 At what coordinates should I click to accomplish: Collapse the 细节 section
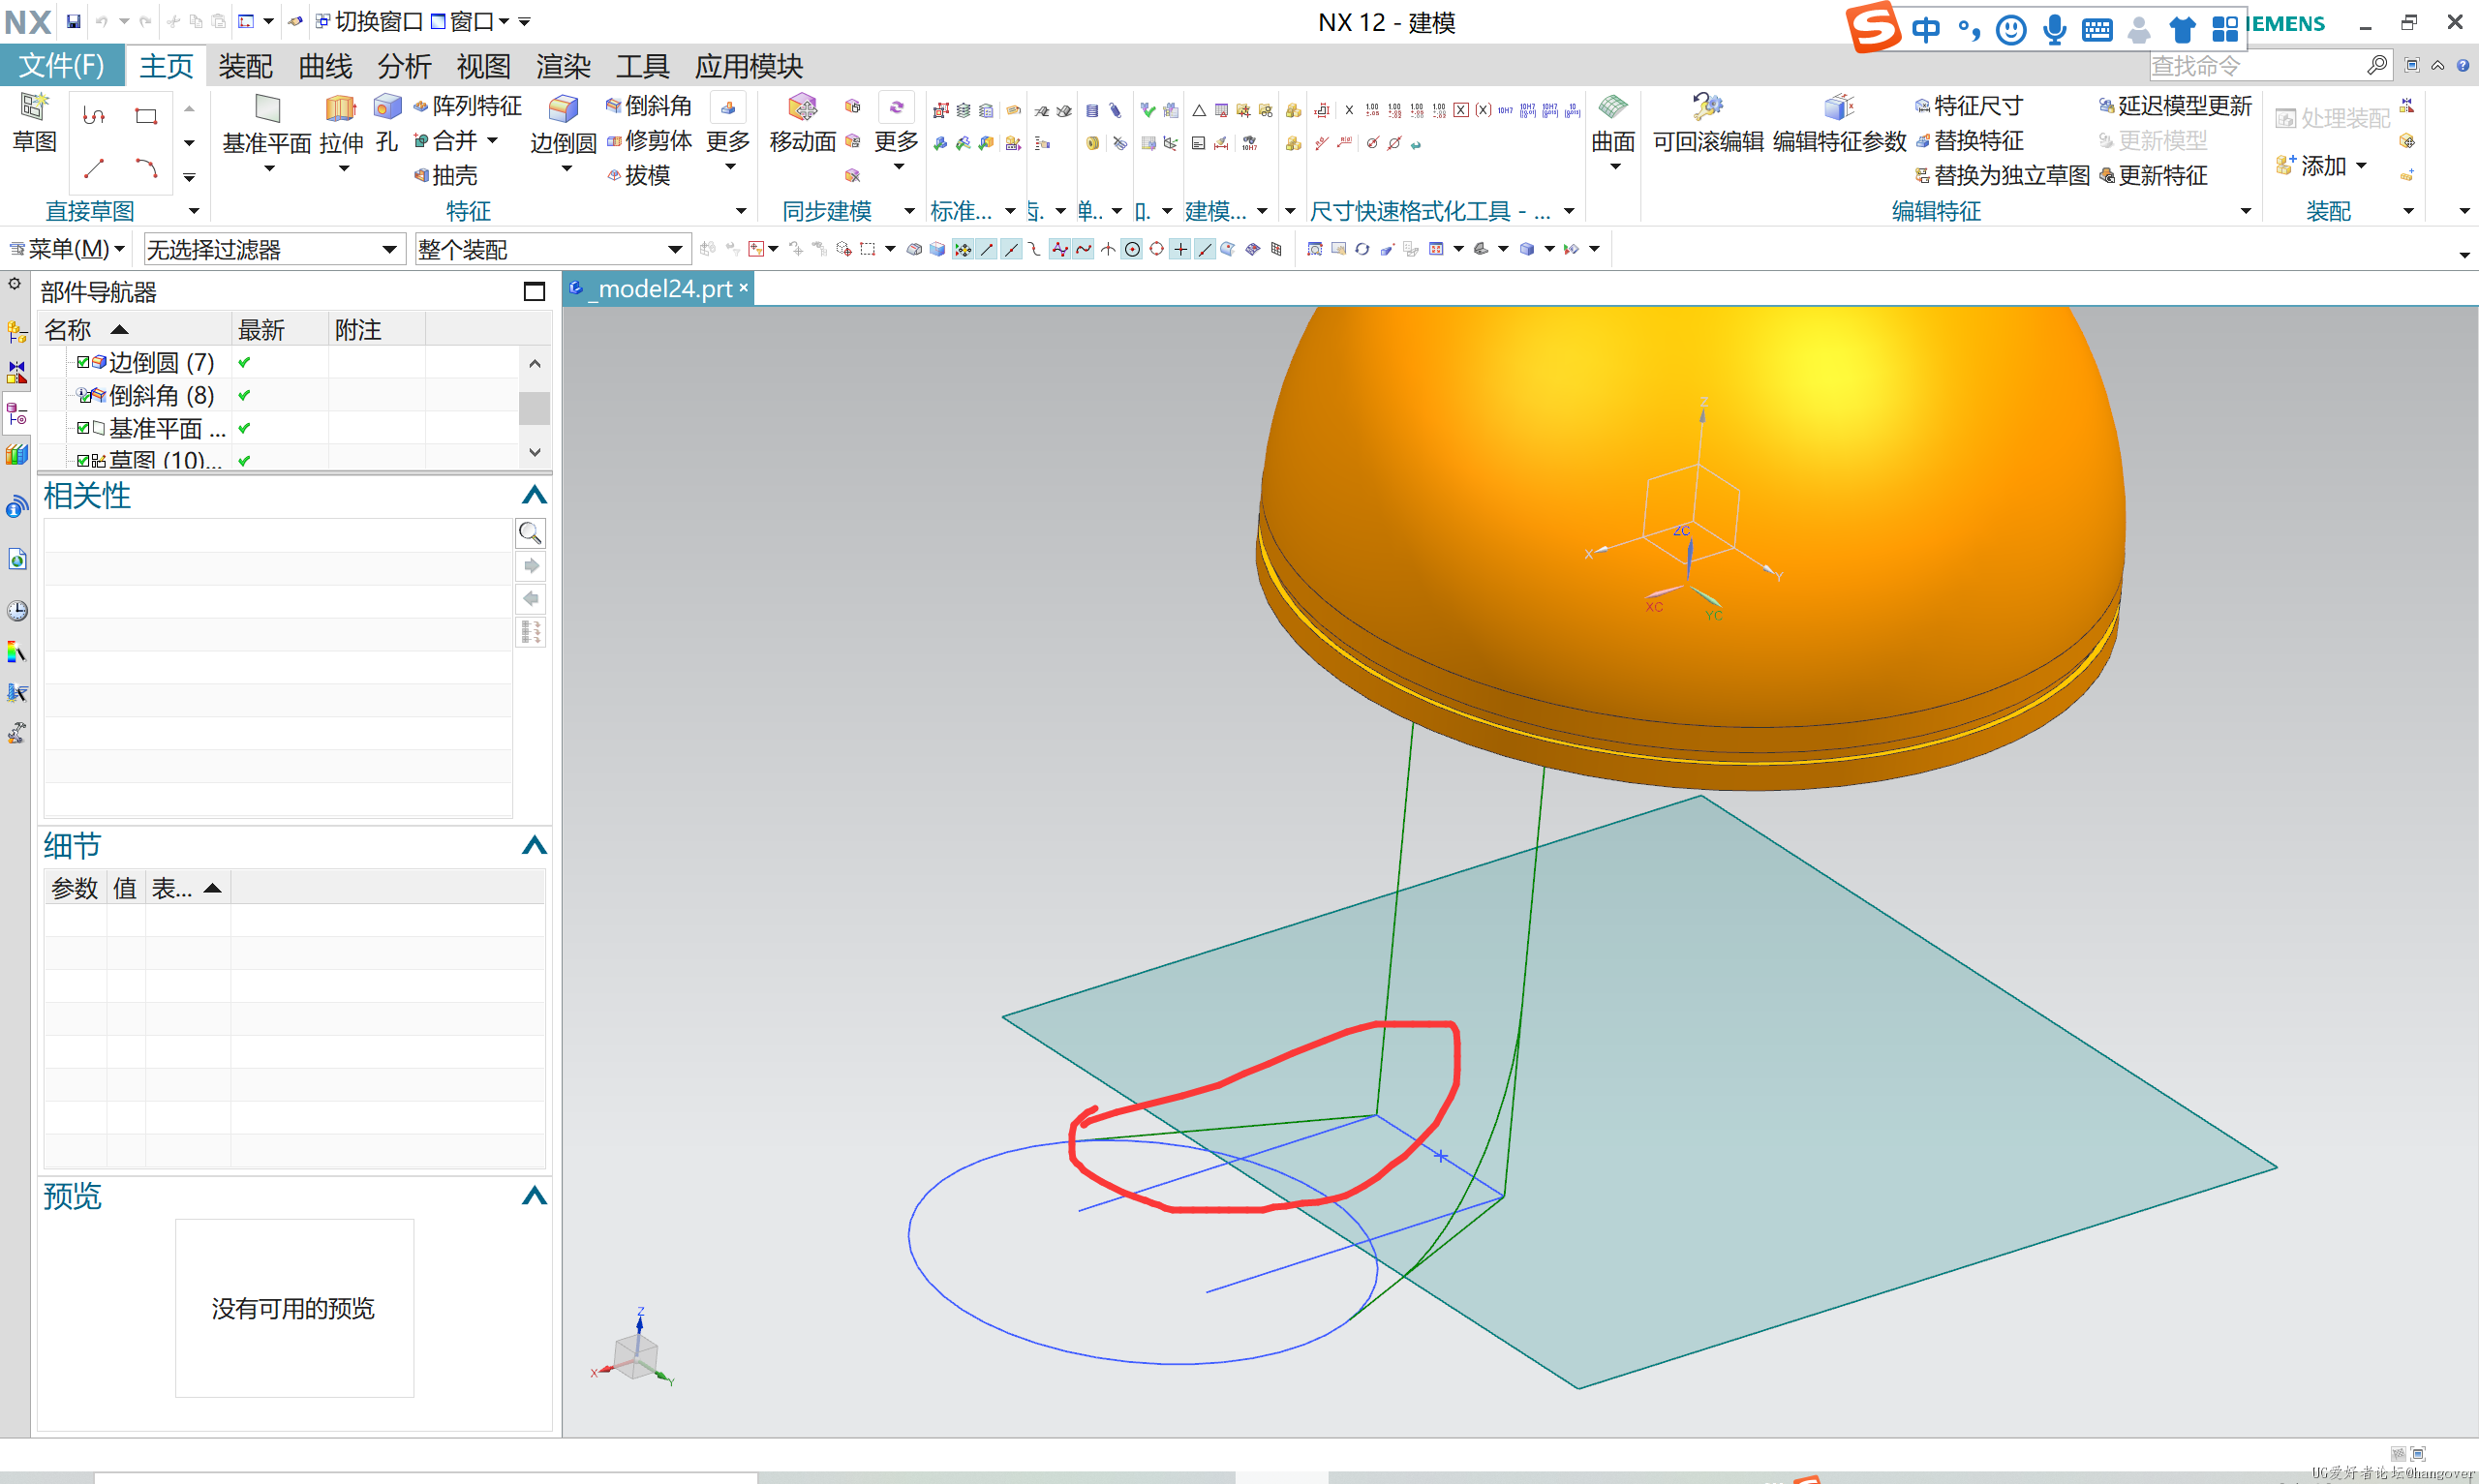[534, 846]
